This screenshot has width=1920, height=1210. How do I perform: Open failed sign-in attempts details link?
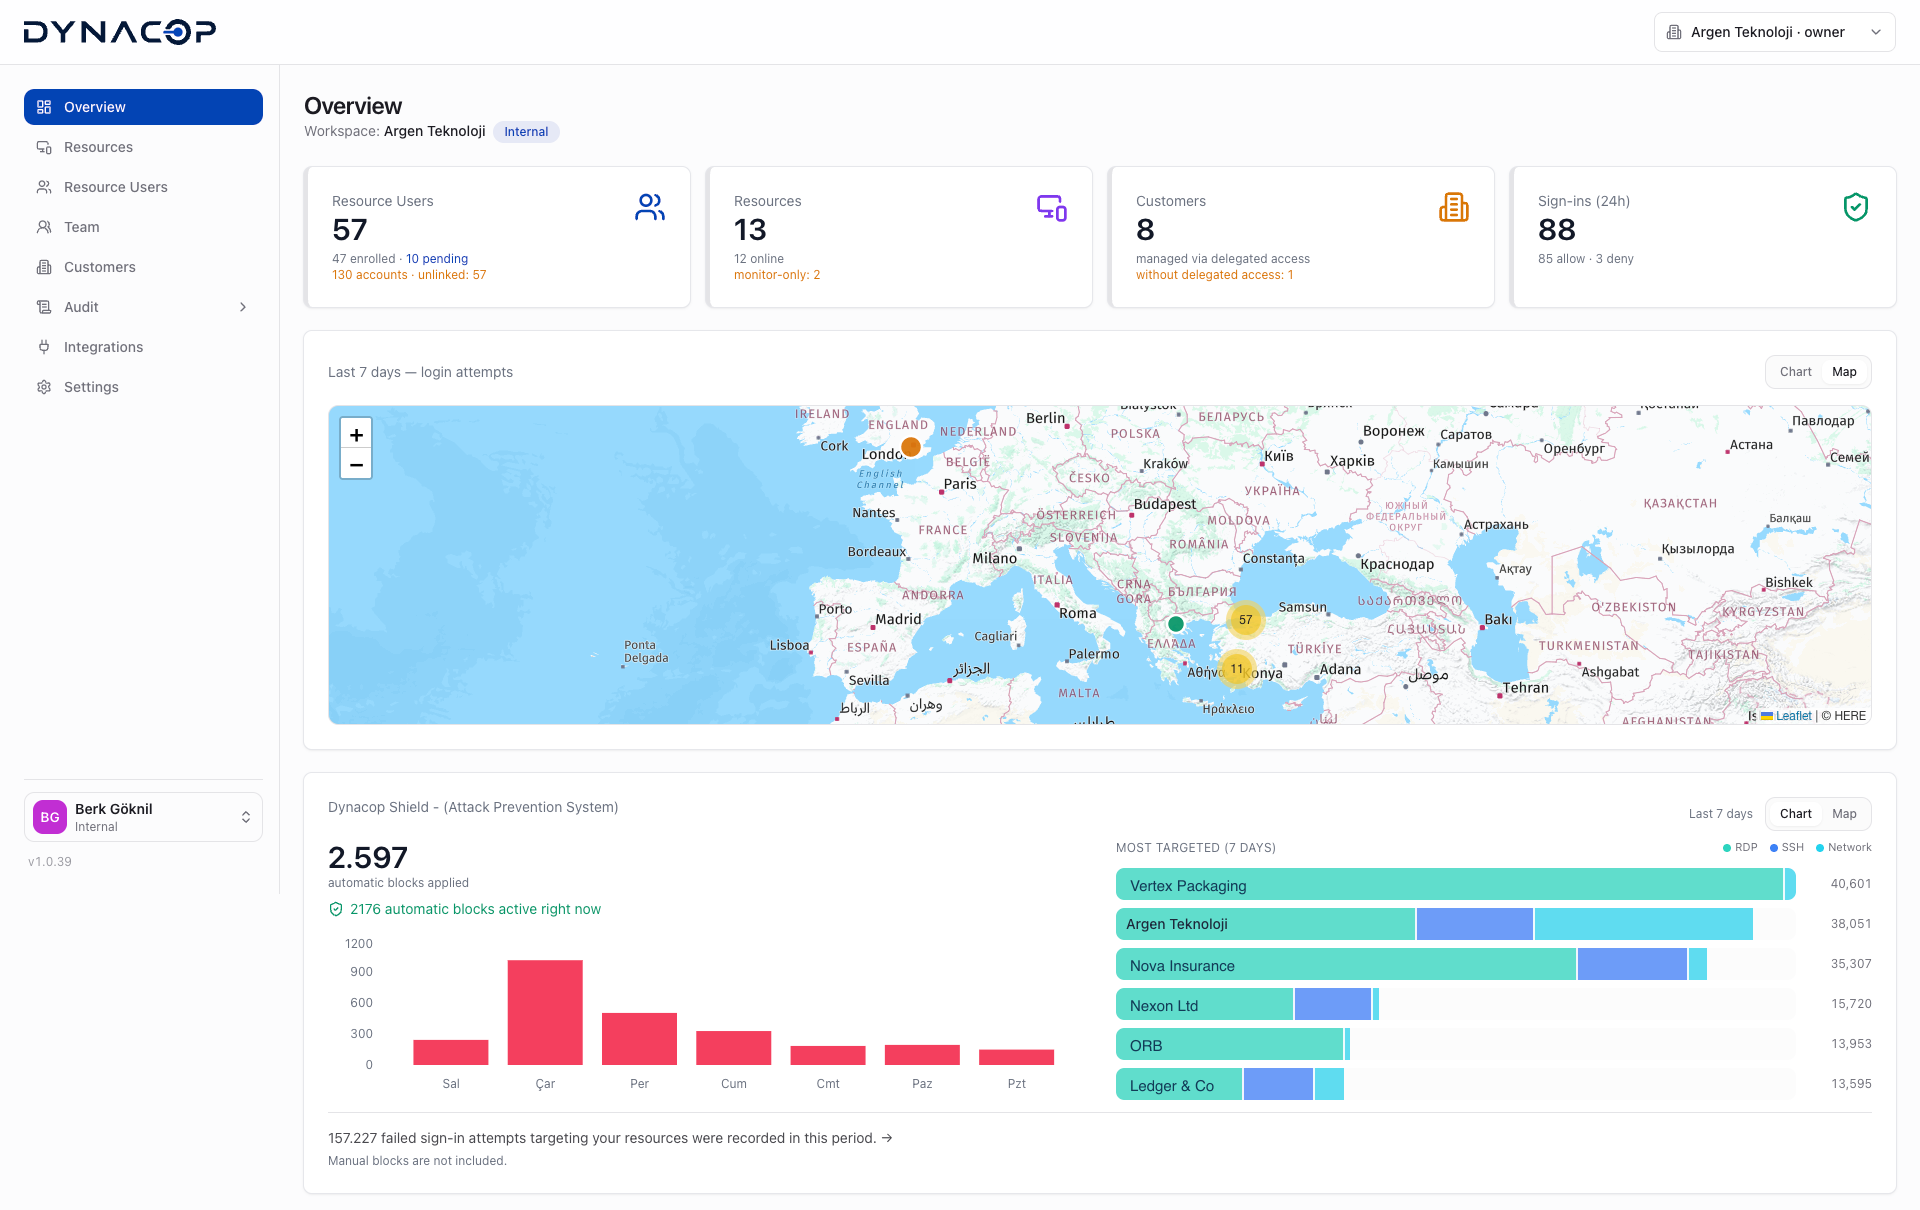(x=610, y=1138)
